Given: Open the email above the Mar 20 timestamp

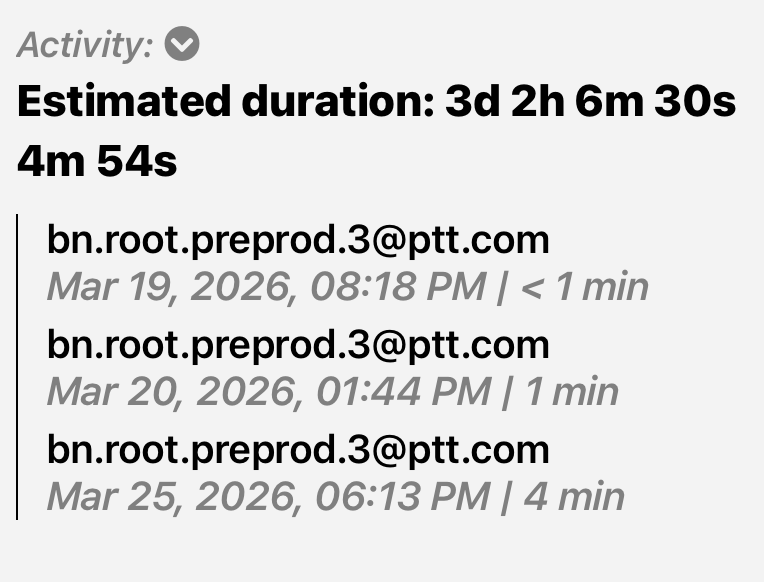Looking at the screenshot, I should (298, 344).
